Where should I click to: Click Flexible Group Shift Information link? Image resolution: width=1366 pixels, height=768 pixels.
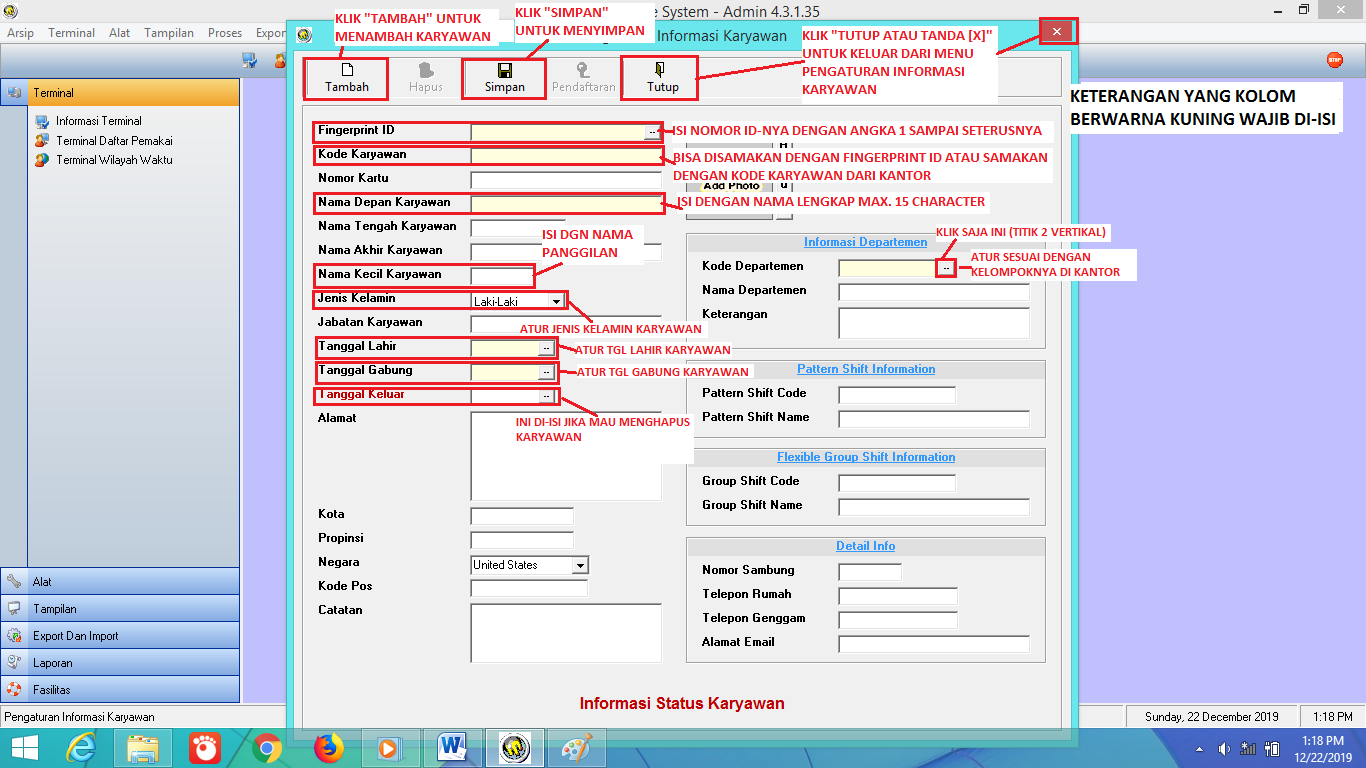pyautogui.click(x=866, y=457)
